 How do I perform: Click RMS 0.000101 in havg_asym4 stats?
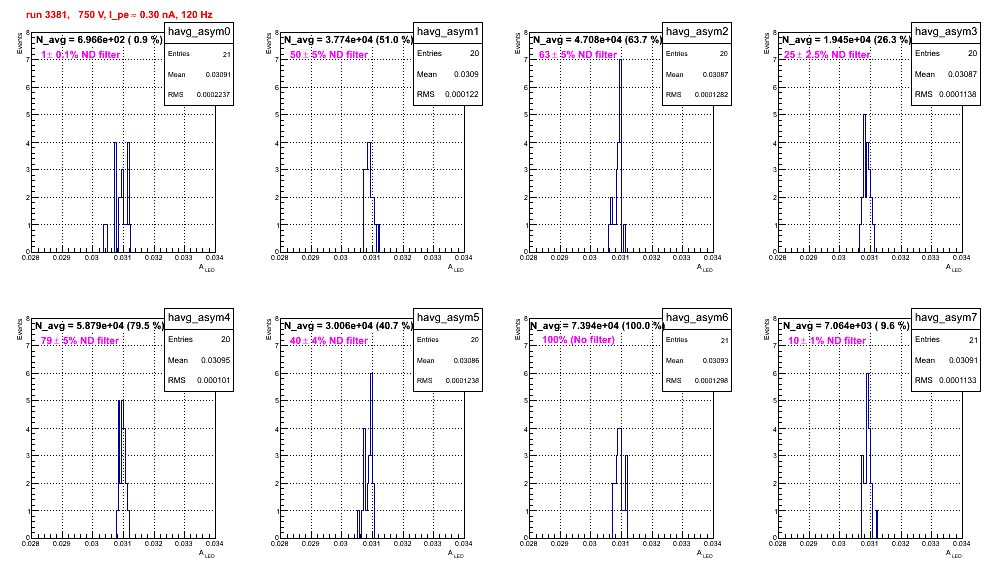coord(199,380)
